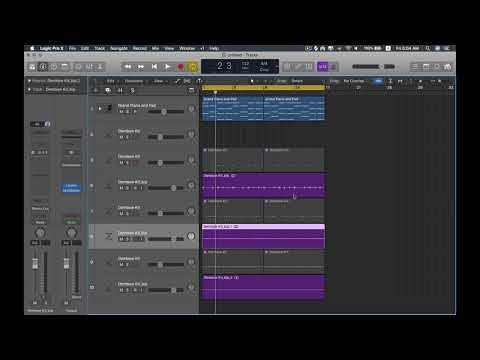Image resolution: width=480 pixels, height=360 pixels.
Task: Click the yellow cycle range in the ruler
Action: [263, 87]
